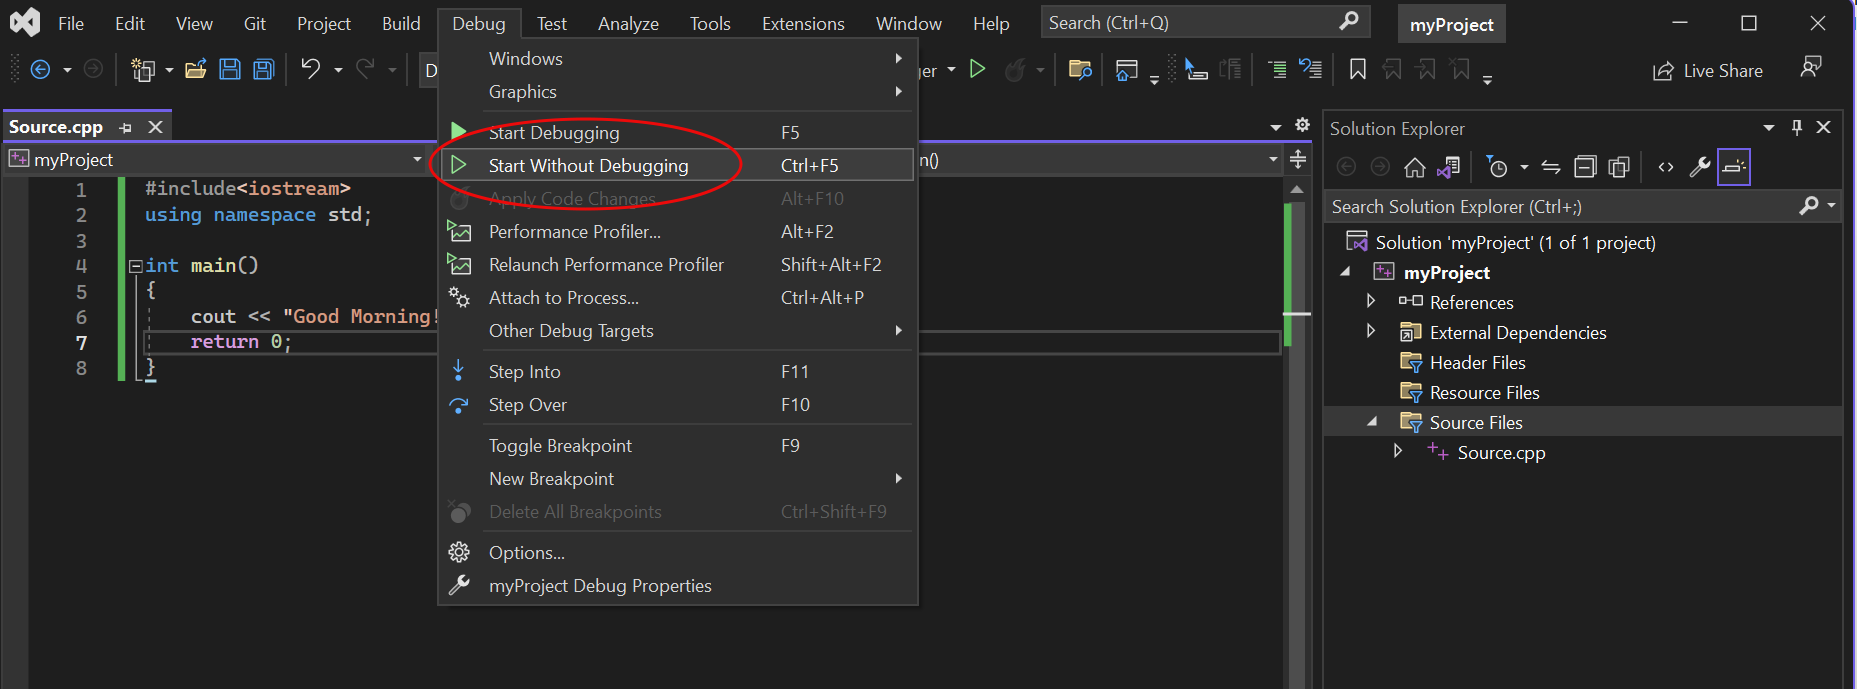Image resolution: width=1857 pixels, height=689 pixels.
Task: Expand Other Debug Targets submenu
Action: click(677, 331)
